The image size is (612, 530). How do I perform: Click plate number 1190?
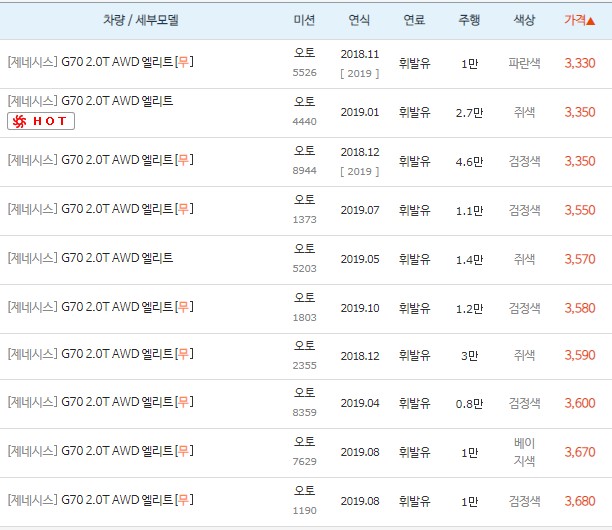[304, 510]
